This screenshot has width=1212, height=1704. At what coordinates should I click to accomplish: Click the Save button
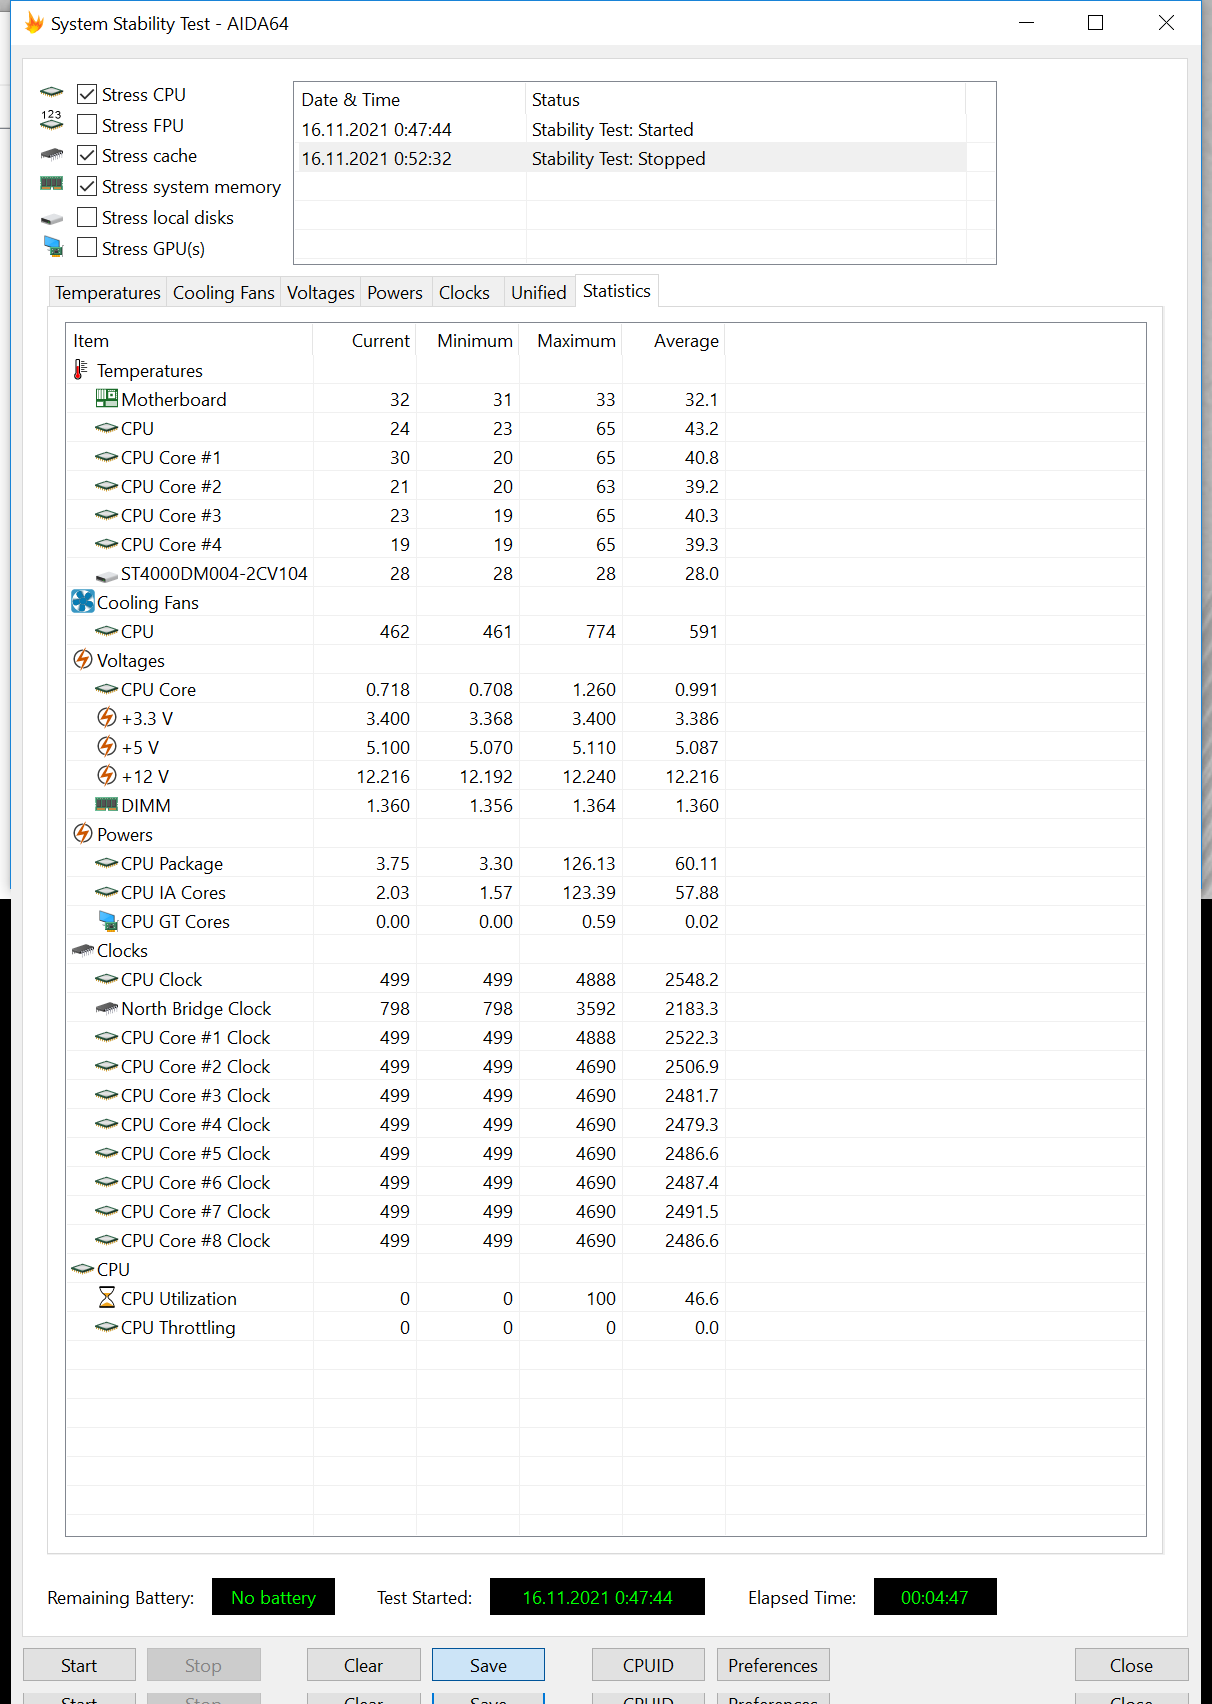[x=488, y=1665]
